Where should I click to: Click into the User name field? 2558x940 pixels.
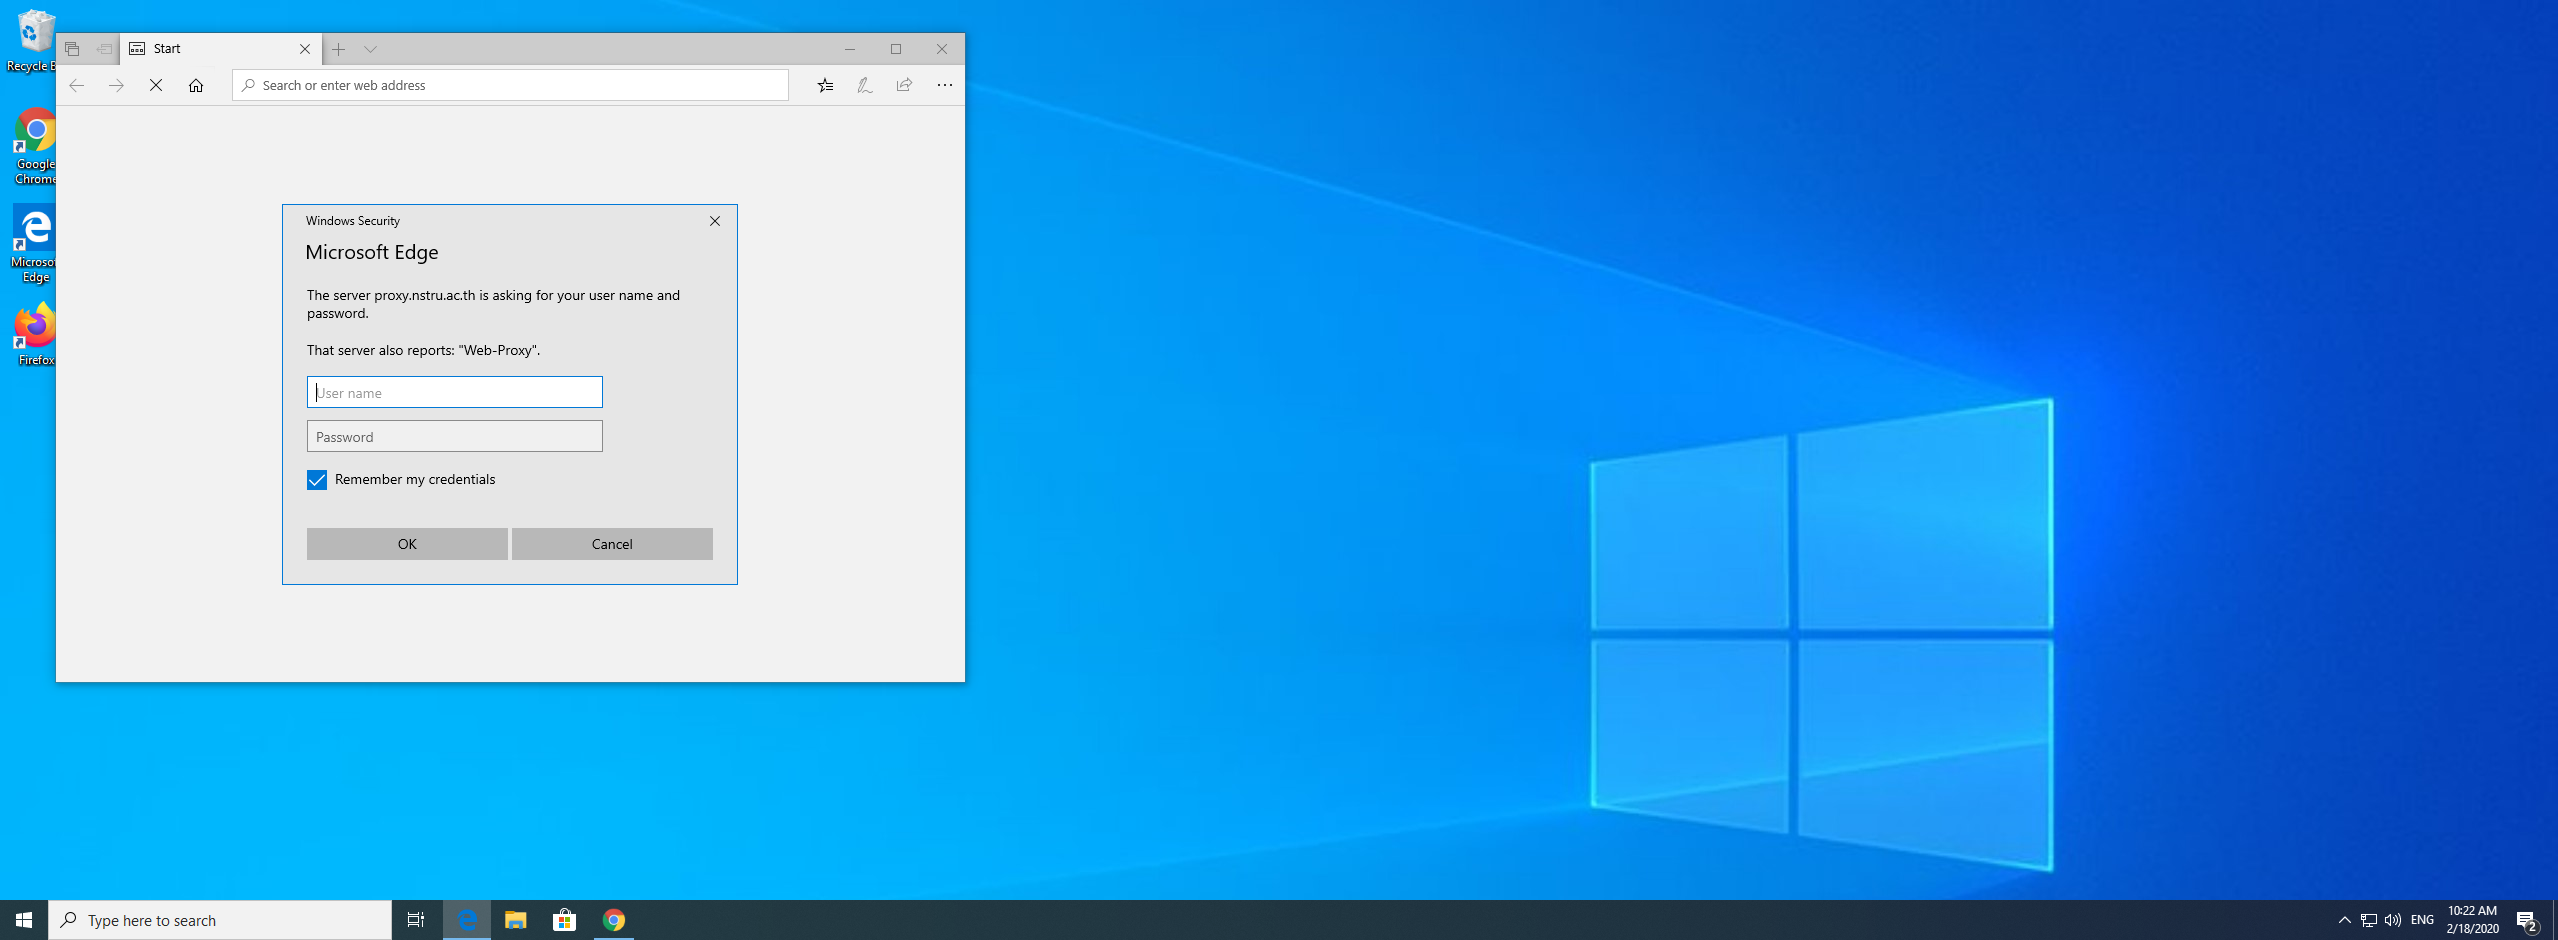coord(455,392)
